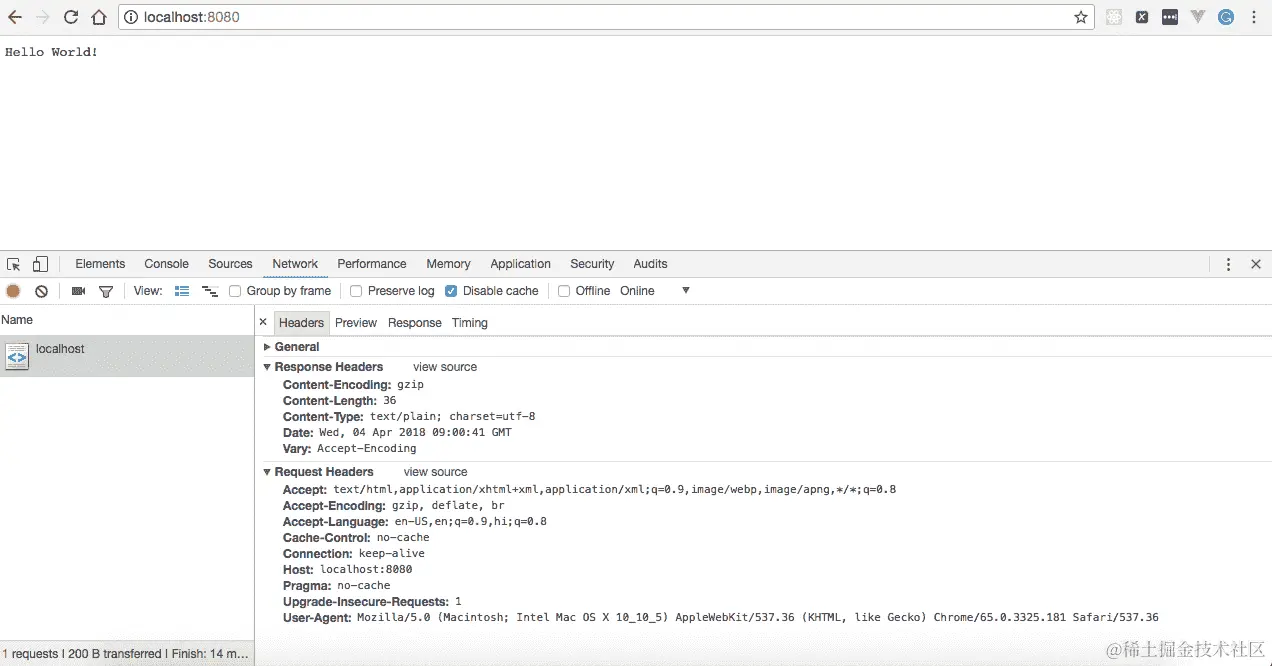Image resolution: width=1272 pixels, height=666 pixels.
Task: Click the Upgrade-Insecure-Requests header name
Action: click(366, 602)
